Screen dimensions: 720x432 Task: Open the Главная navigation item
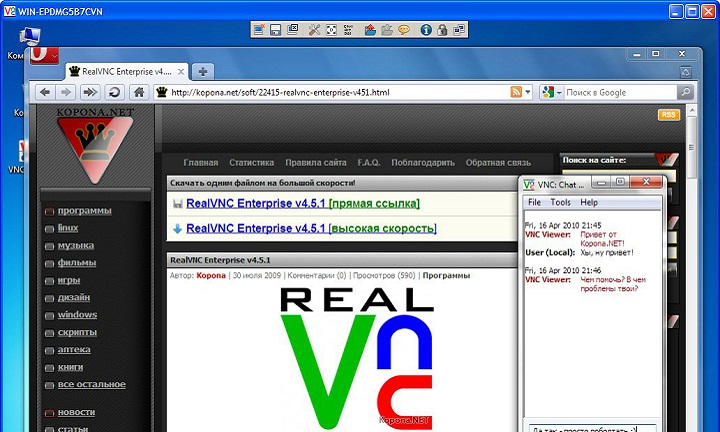201,163
